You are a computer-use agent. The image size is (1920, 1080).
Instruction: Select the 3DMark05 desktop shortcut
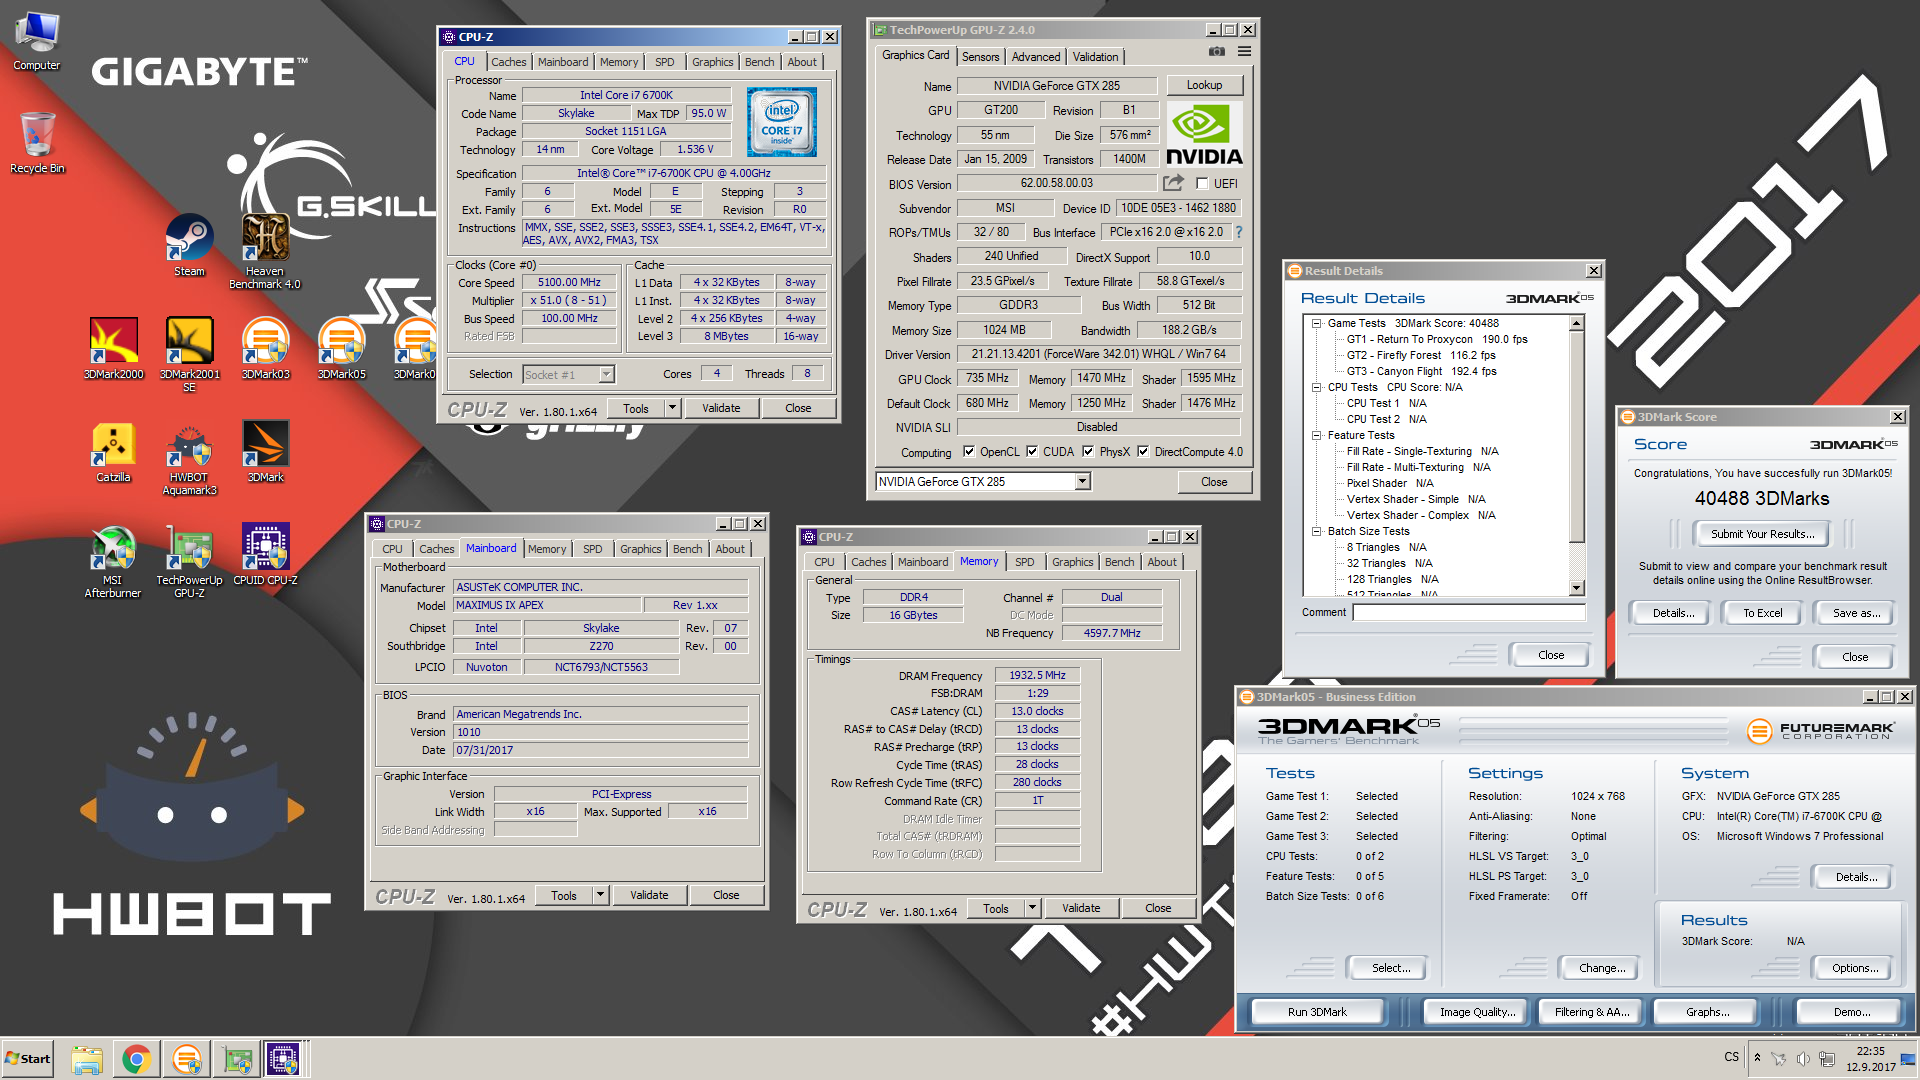coord(341,348)
